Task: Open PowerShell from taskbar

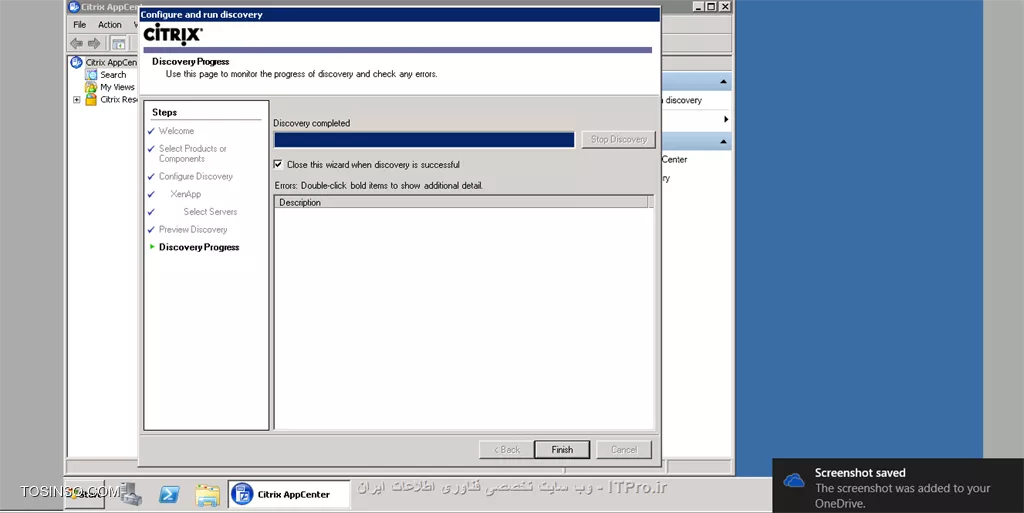Action: (x=169, y=495)
